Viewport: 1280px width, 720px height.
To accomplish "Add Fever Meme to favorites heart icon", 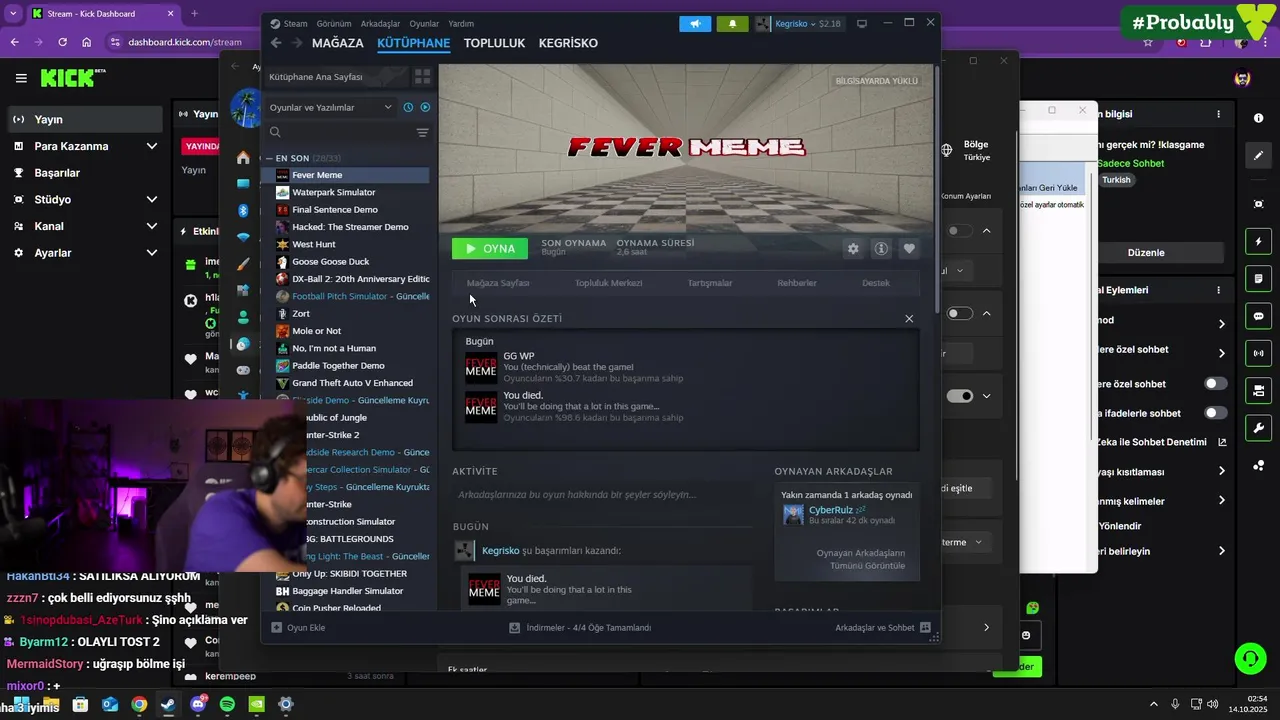I will [909, 249].
